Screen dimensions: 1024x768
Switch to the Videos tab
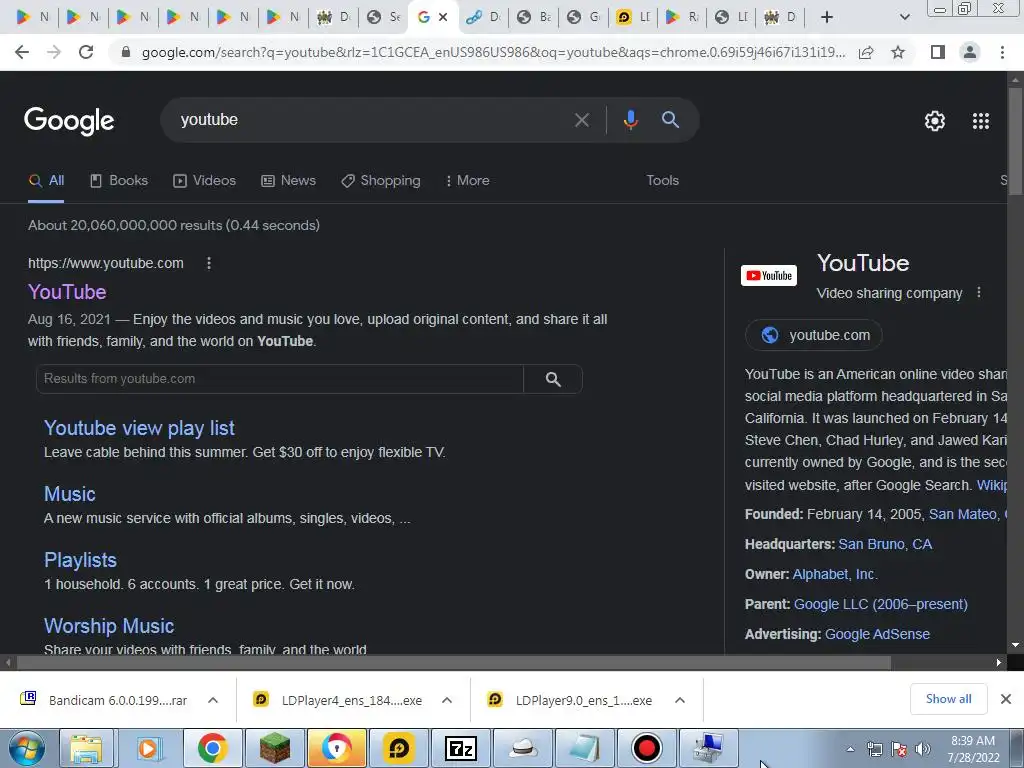click(x=204, y=181)
